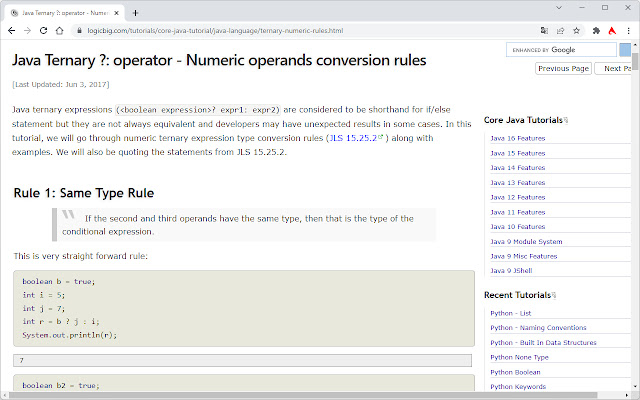
Task: Bookmark this page with the star
Action: click(577, 31)
